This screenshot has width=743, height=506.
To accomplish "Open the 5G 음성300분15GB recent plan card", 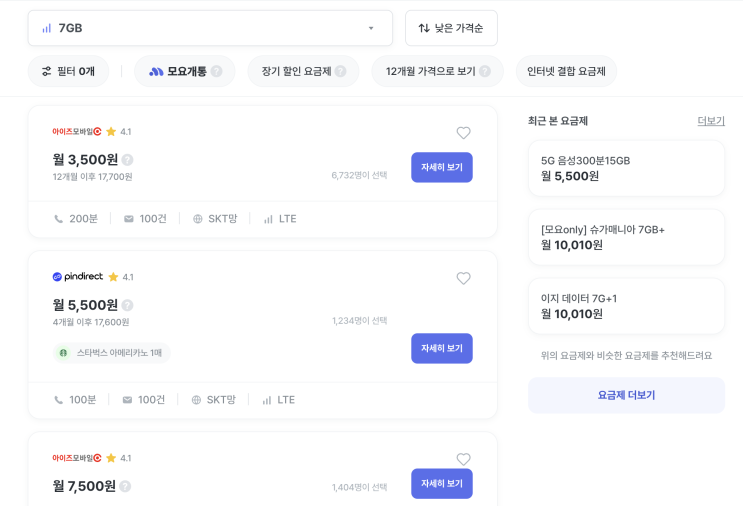I will click(626, 168).
